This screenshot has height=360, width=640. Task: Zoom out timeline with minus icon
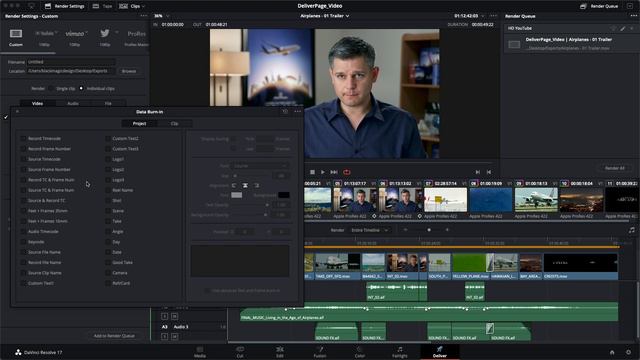click(x=405, y=230)
